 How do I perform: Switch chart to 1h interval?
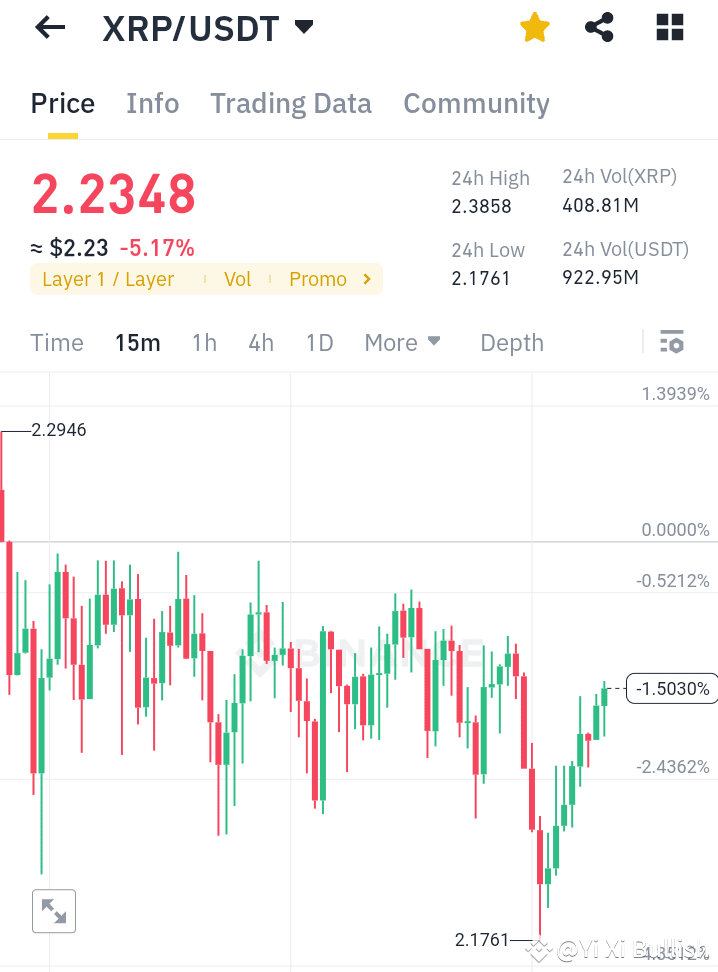(x=204, y=342)
